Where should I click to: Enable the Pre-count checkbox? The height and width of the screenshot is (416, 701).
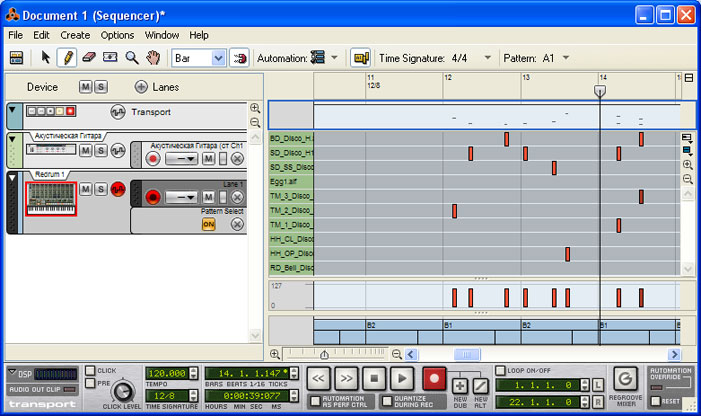pos(90,383)
